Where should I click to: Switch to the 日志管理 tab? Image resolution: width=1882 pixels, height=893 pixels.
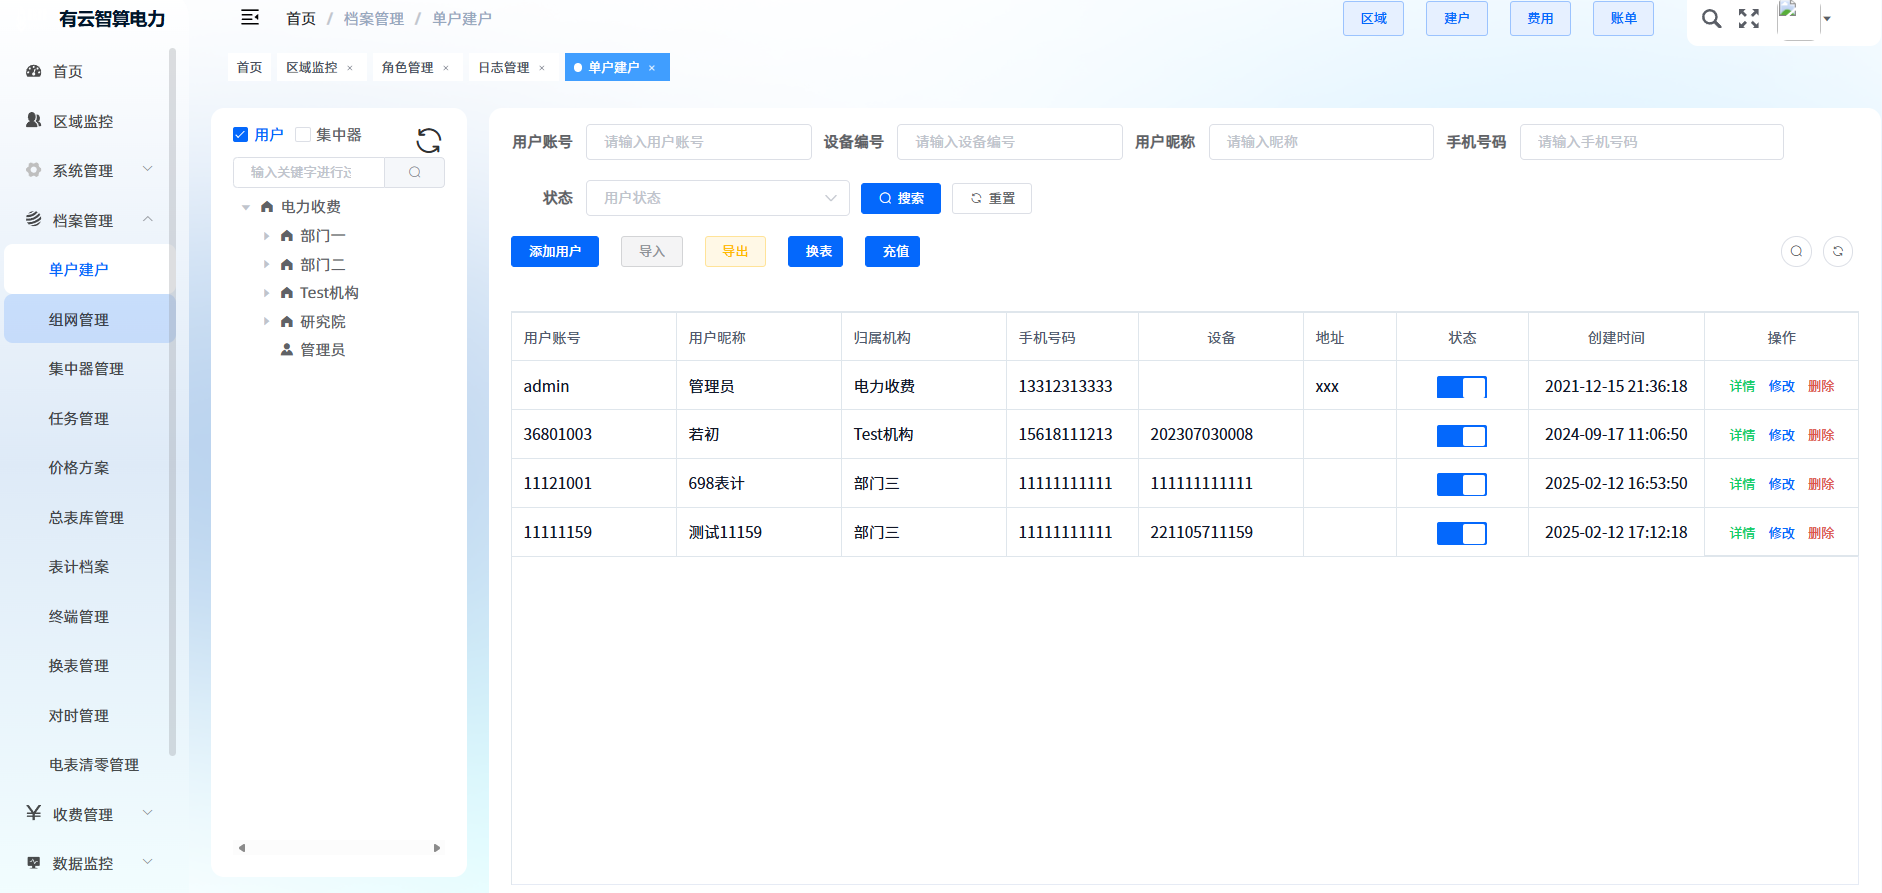point(503,68)
